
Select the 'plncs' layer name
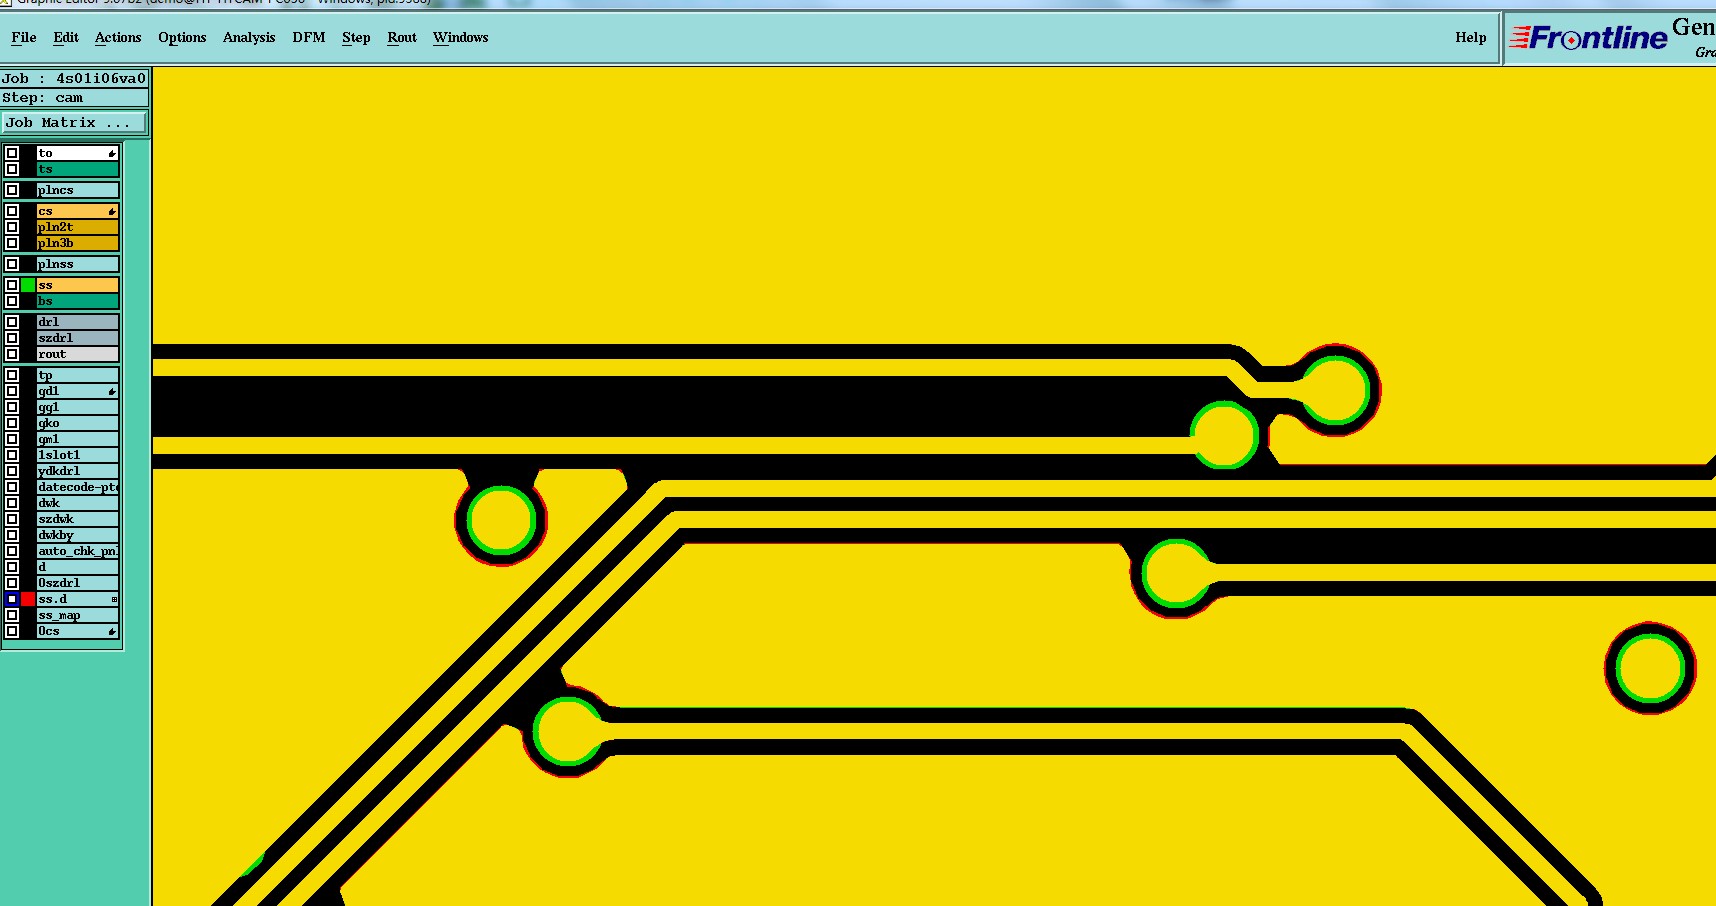[78, 190]
